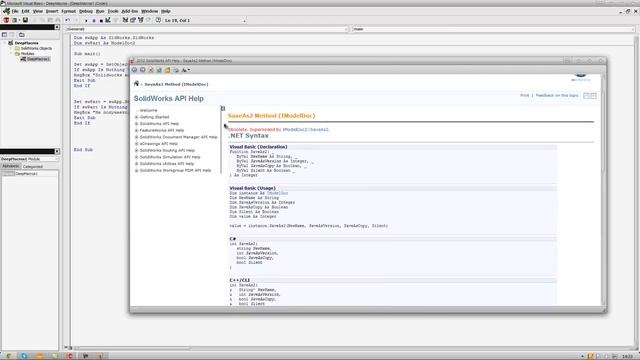This screenshot has width=640, height=360.
Task: Click the Undo icon in VBA toolbar
Action: pyautogui.click(x=67, y=20)
